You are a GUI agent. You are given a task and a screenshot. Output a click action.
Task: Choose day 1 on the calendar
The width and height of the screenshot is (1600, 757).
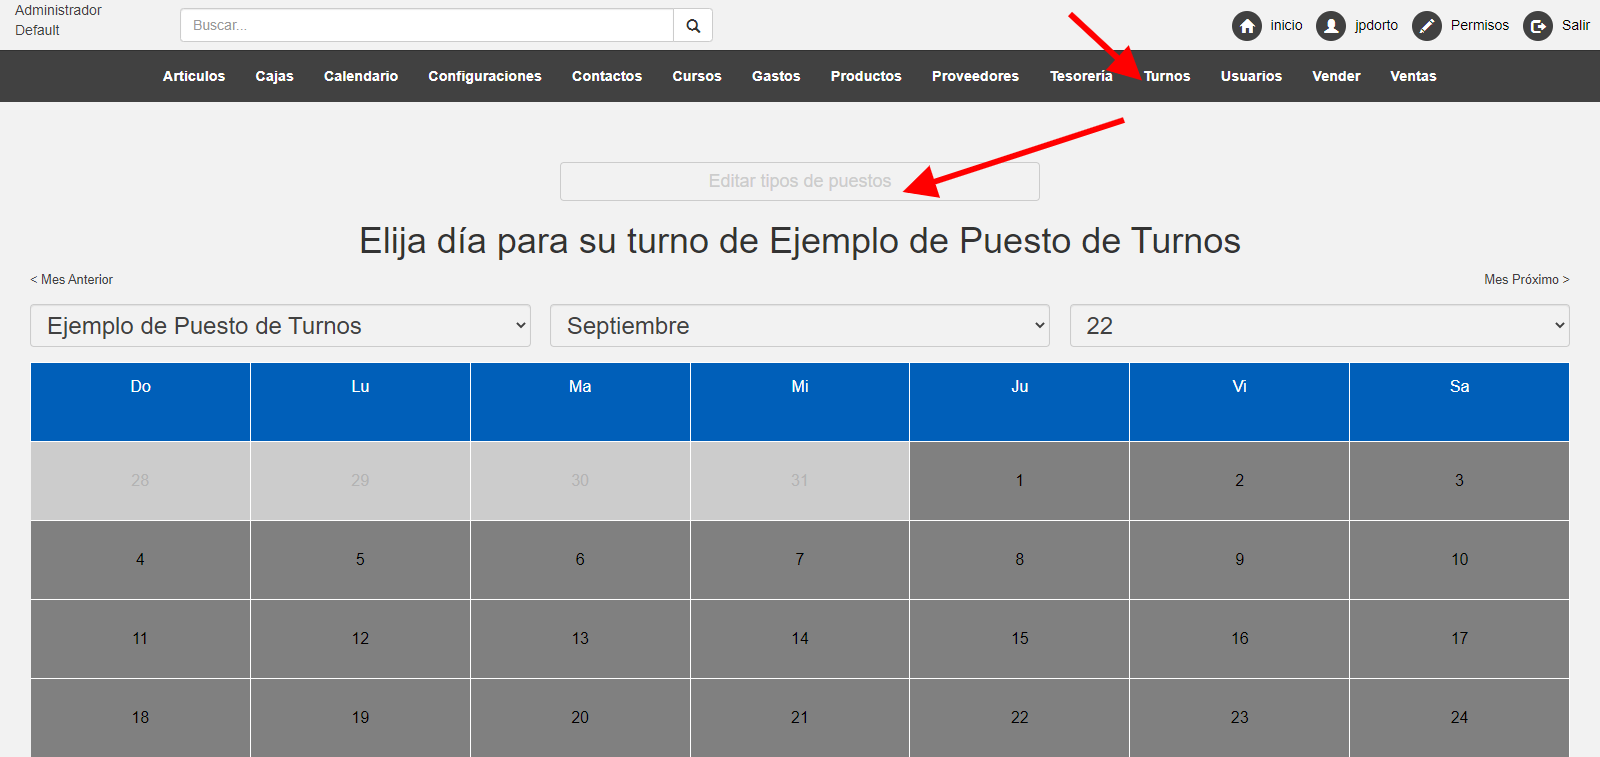point(1019,480)
